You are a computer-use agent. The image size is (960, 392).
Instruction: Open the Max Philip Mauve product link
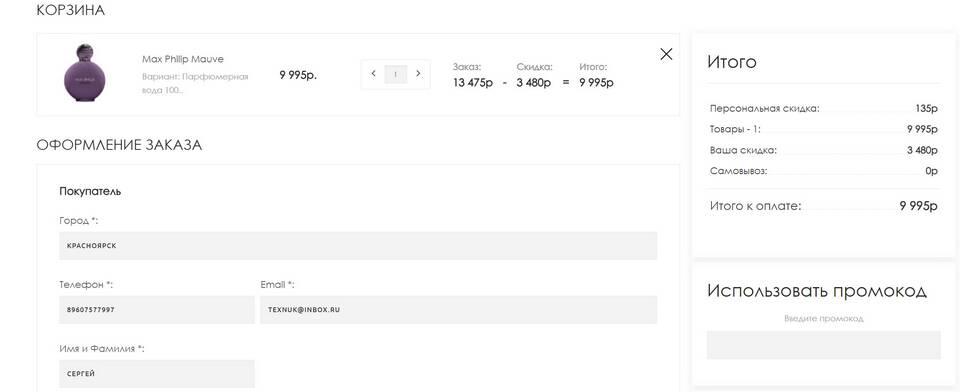coord(182,59)
